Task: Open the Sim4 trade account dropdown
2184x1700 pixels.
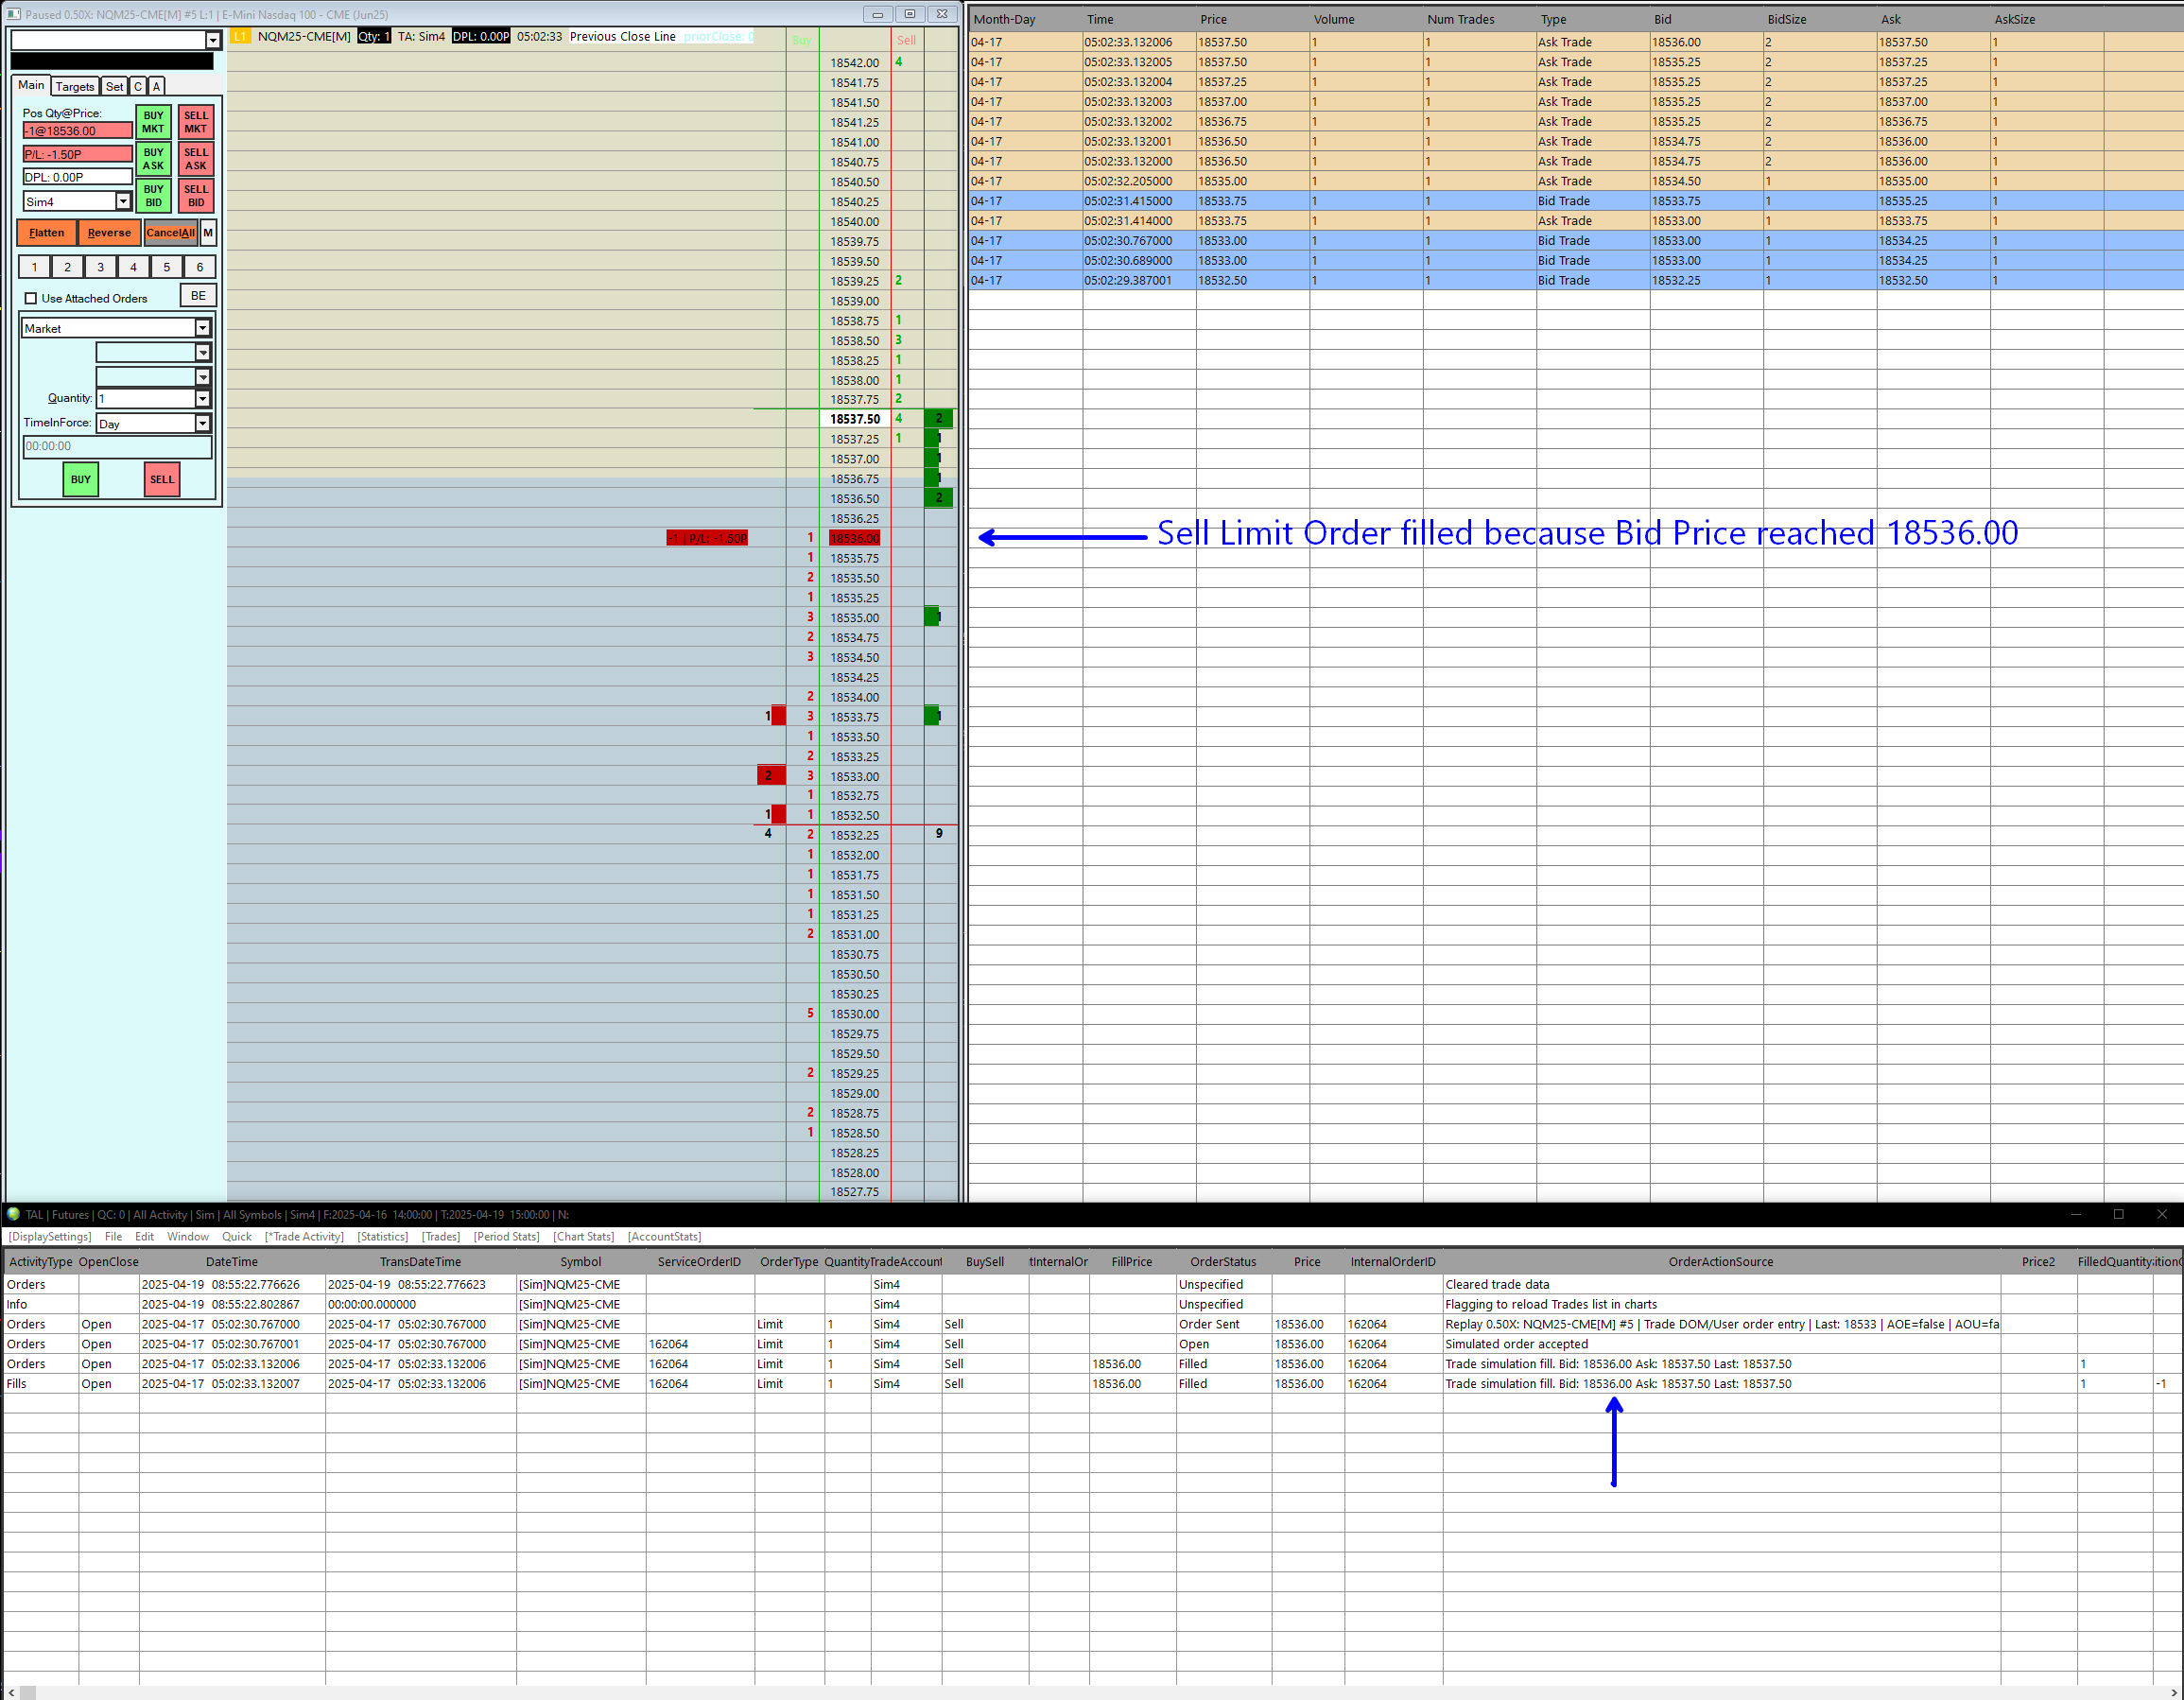Action: point(123,202)
